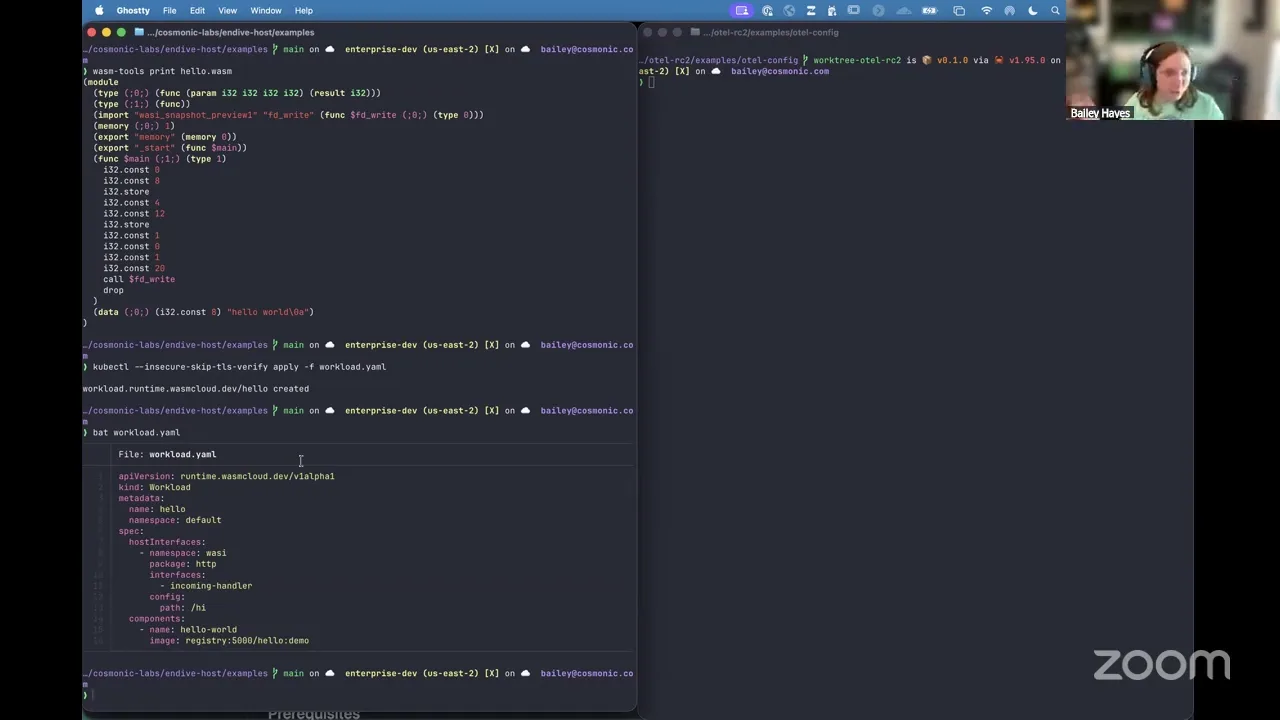Open the Ghostty application menu
This screenshot has width=1280, height=720.
click(x=133, y=10)
